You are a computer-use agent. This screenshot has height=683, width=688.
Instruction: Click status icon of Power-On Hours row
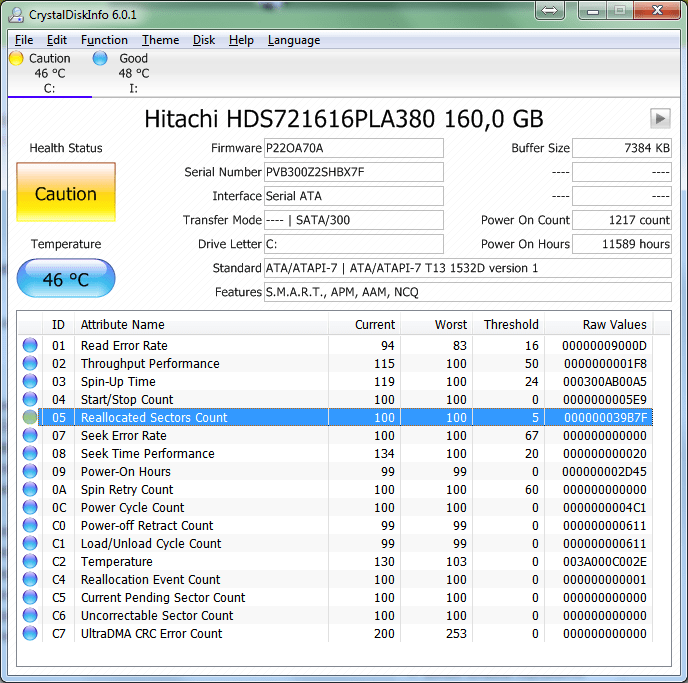point(30,471)
